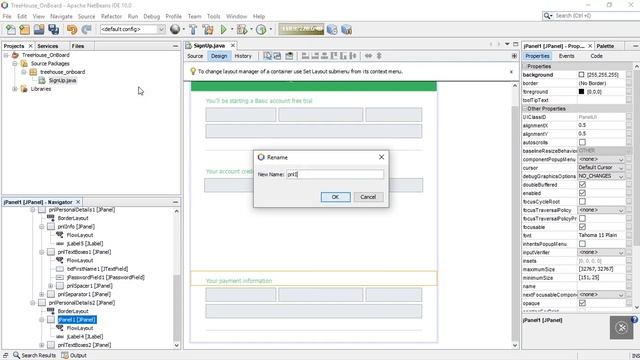The image size is (640, 360).
Task: Toggle the enabled property checkbox
Action: [582, 193]
